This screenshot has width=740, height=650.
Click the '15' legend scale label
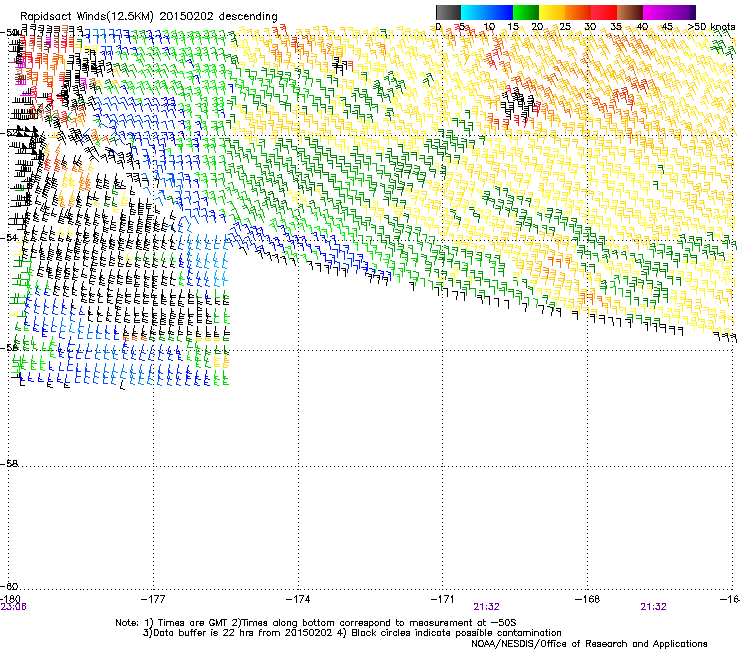513,27
